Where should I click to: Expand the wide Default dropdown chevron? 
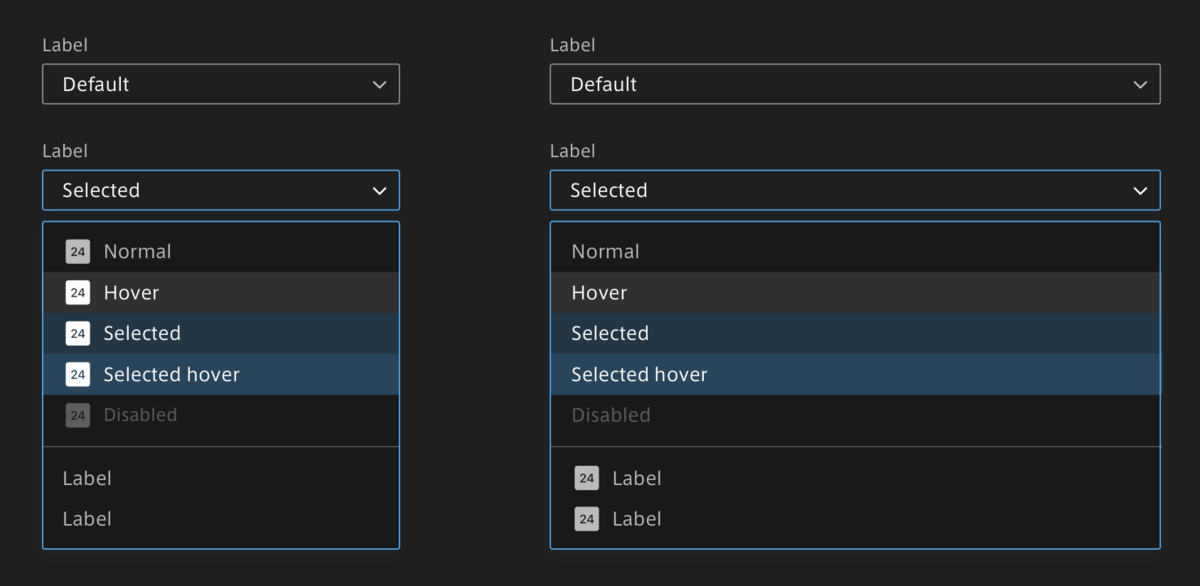click(1140, 85)
